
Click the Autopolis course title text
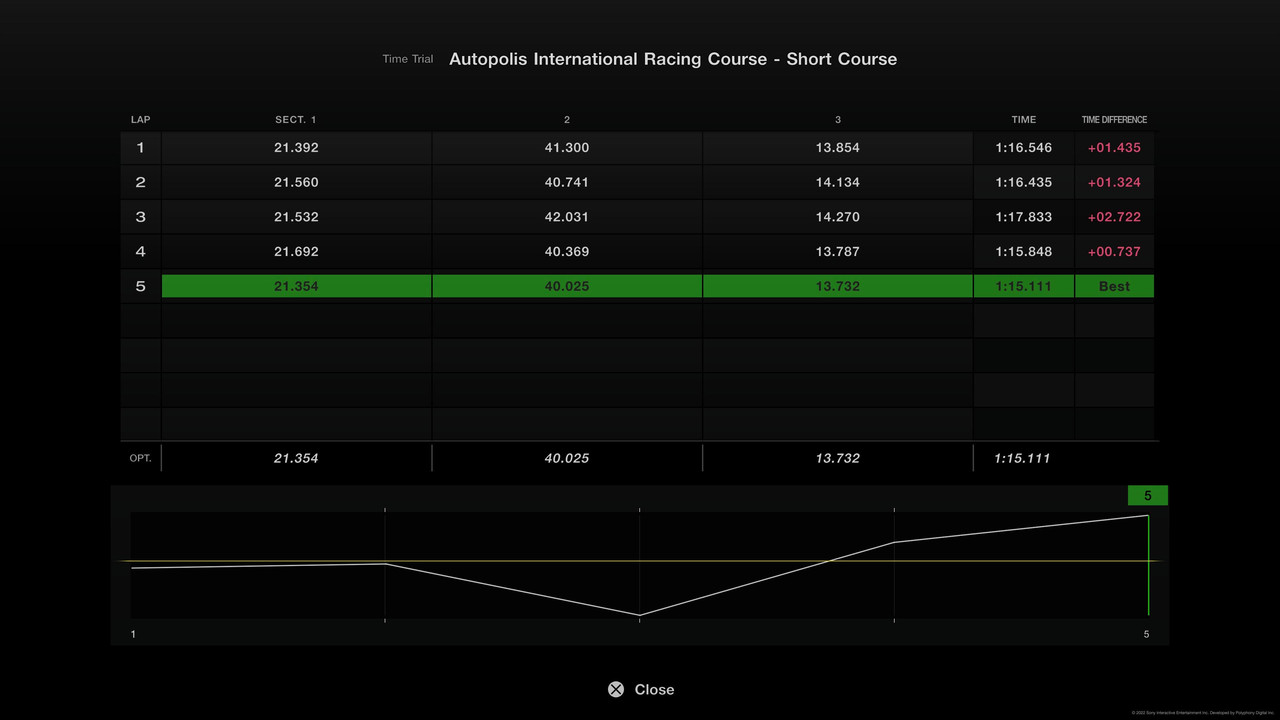click(x=673, y=59)
